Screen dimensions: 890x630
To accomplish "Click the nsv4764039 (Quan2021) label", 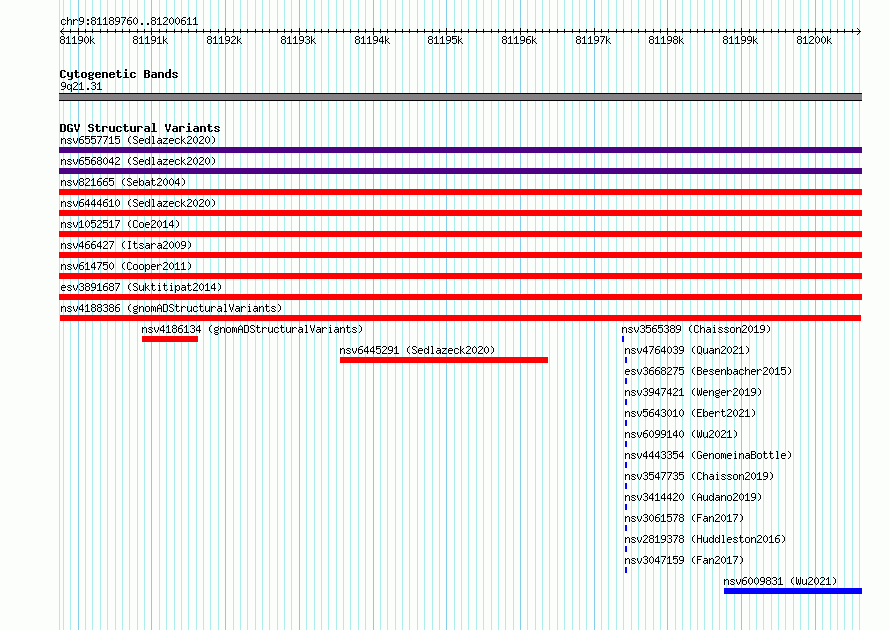I will 687,350.
